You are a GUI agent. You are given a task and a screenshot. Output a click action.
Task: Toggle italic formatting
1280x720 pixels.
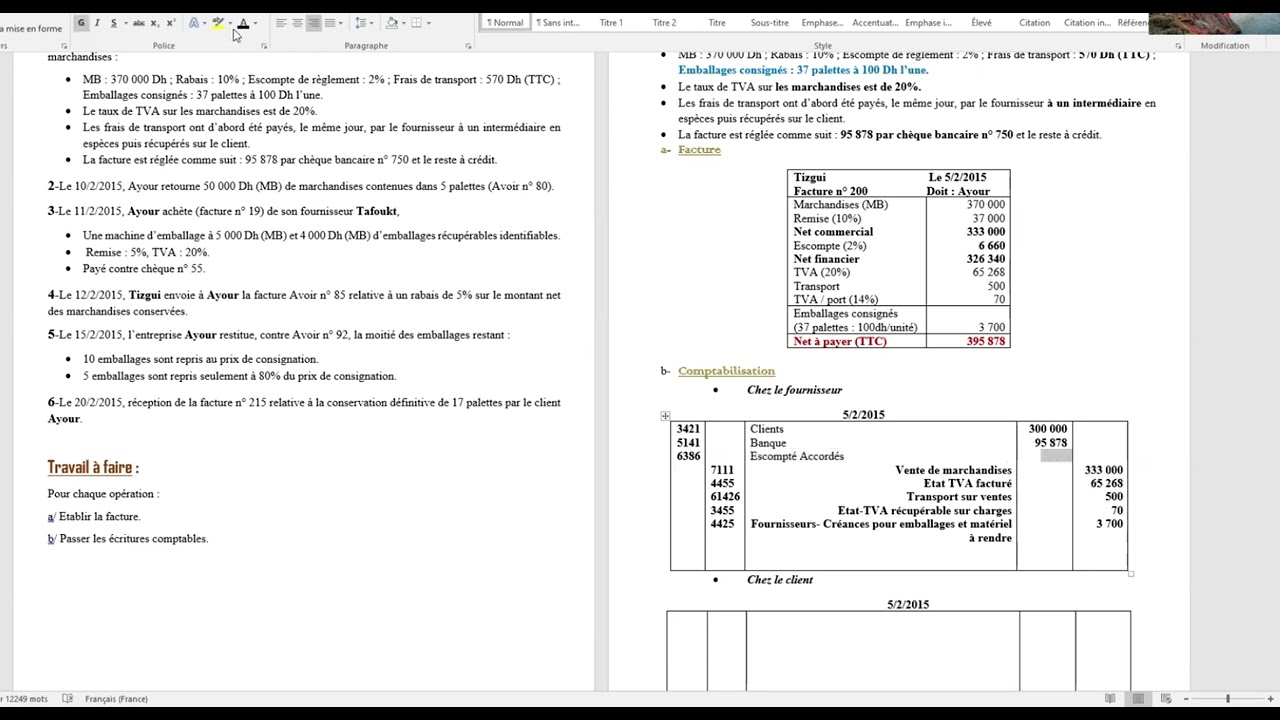coord(97,23)
